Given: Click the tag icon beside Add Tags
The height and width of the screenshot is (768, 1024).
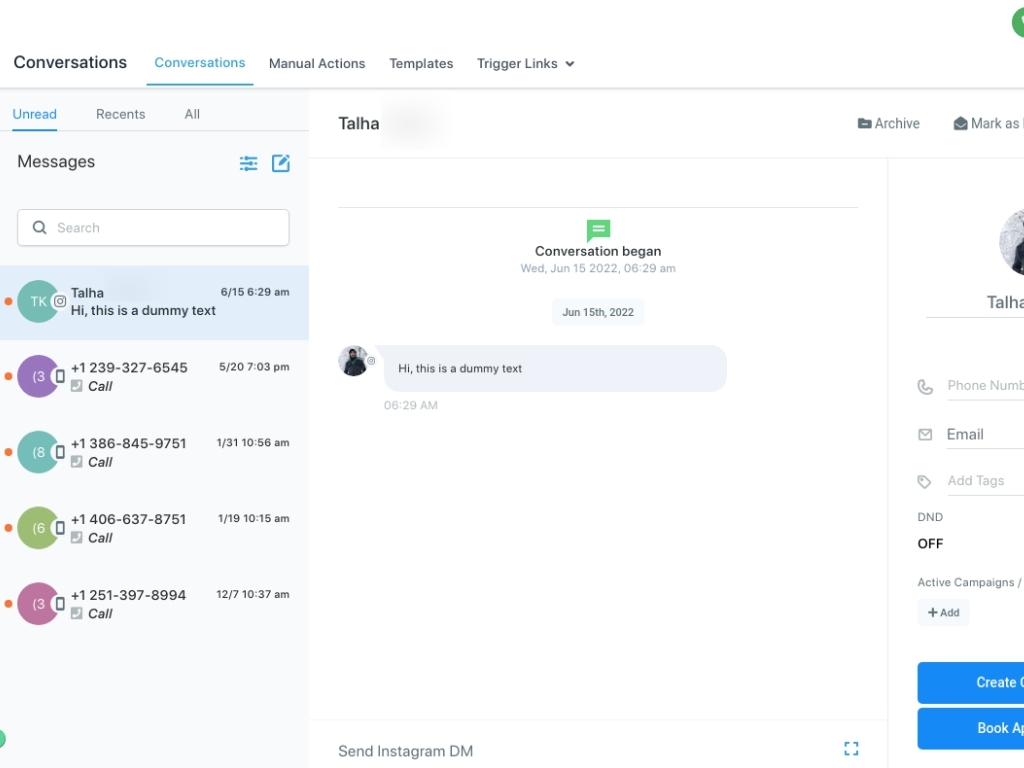Looking at the screenshot, I should pos(924,482).
